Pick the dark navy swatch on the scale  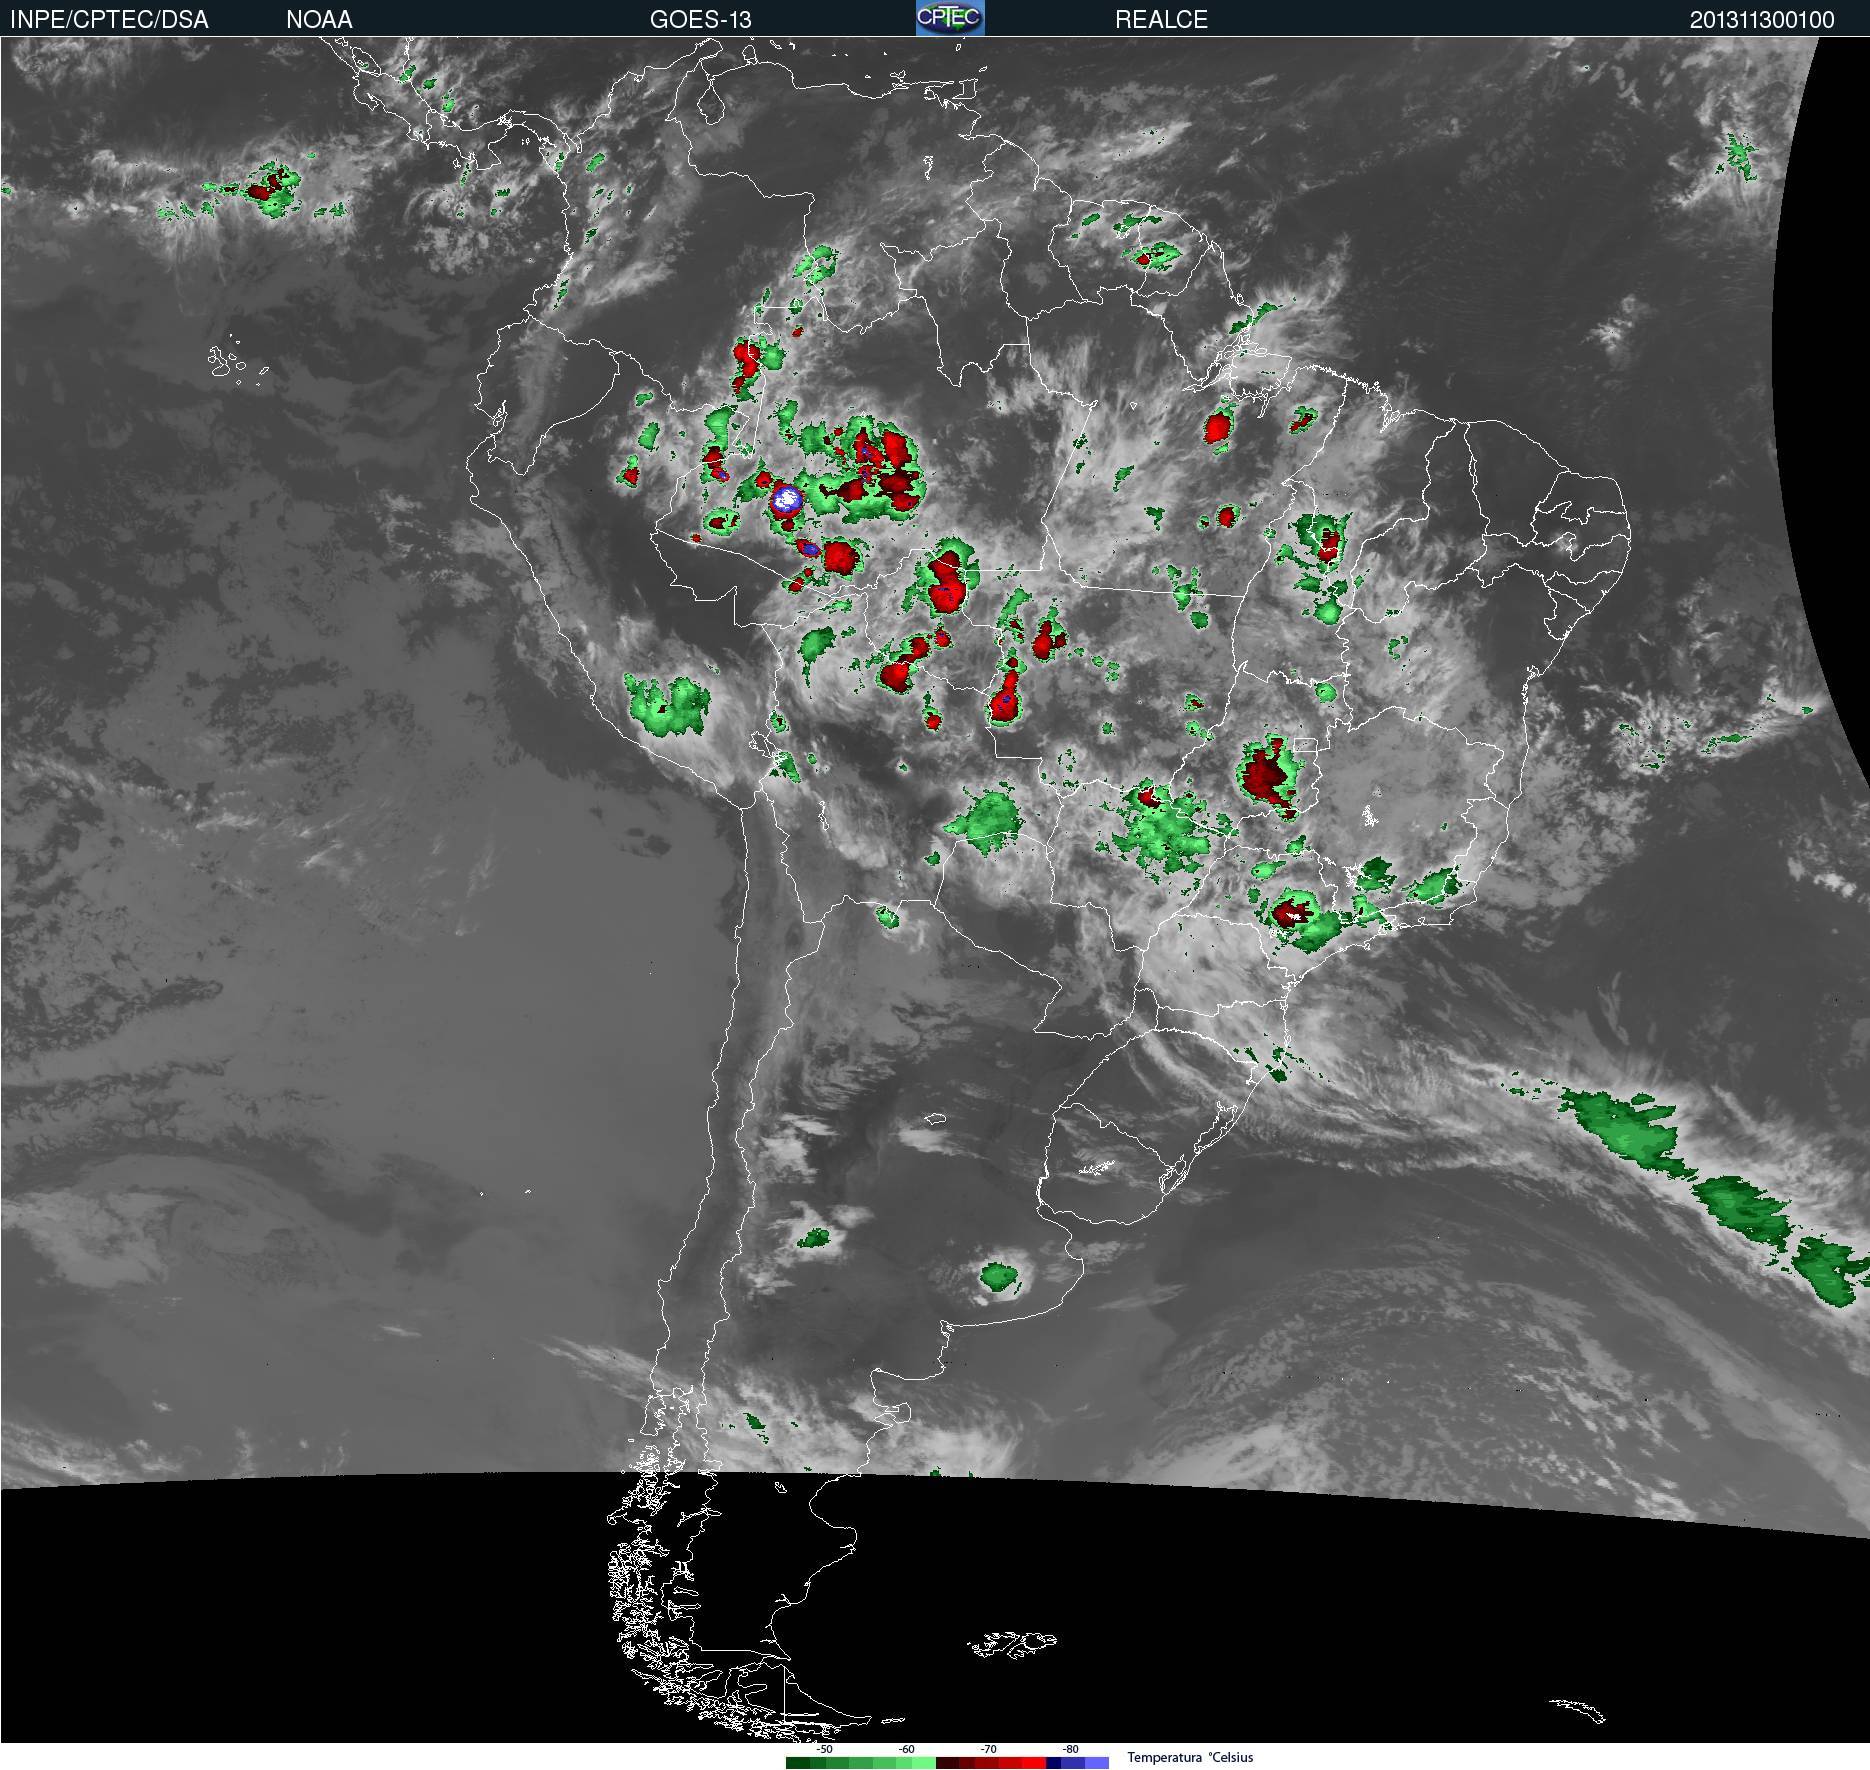pos(1053,1763)
